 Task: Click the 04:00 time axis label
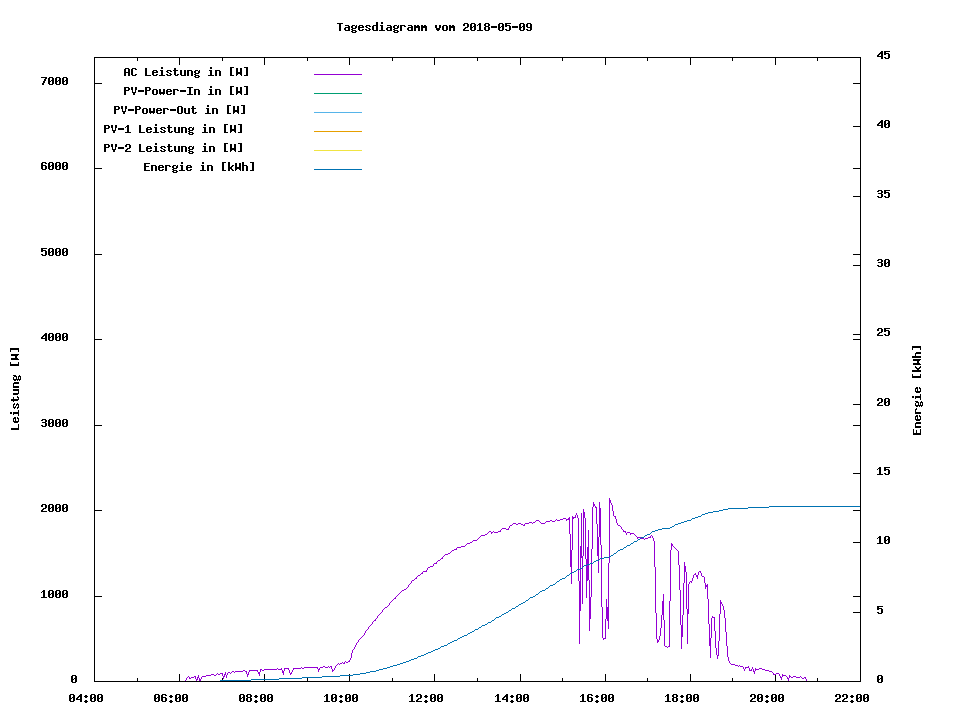86,698
